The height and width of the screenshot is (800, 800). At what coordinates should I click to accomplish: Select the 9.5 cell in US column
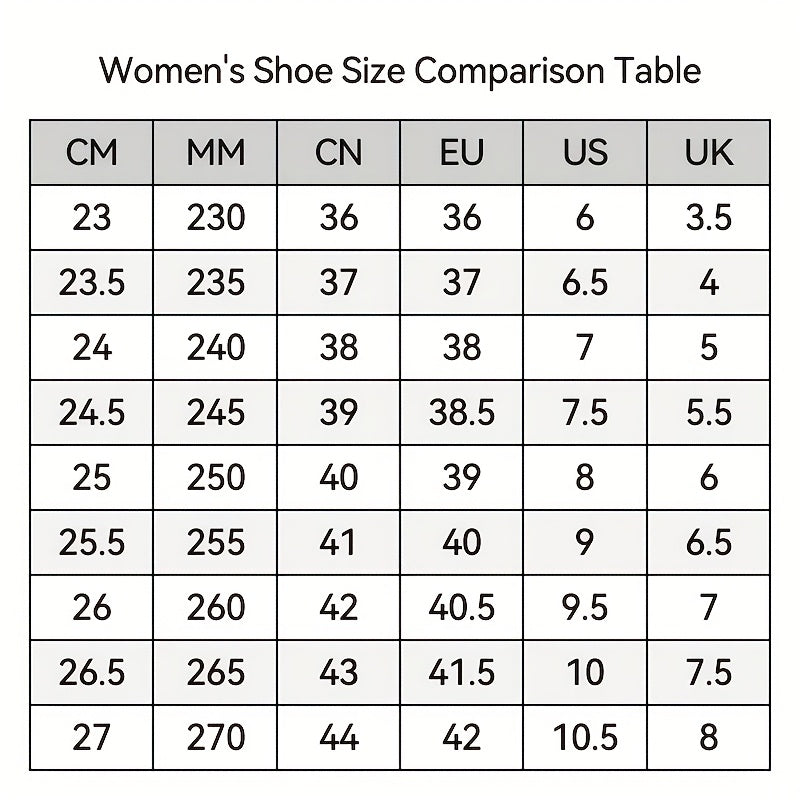pos(585,608)
